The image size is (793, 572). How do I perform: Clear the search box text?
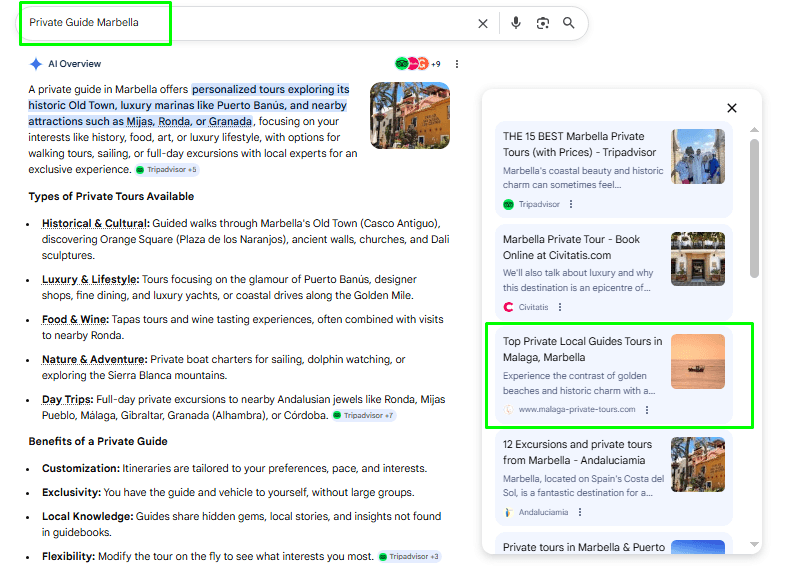coord(483,23)
